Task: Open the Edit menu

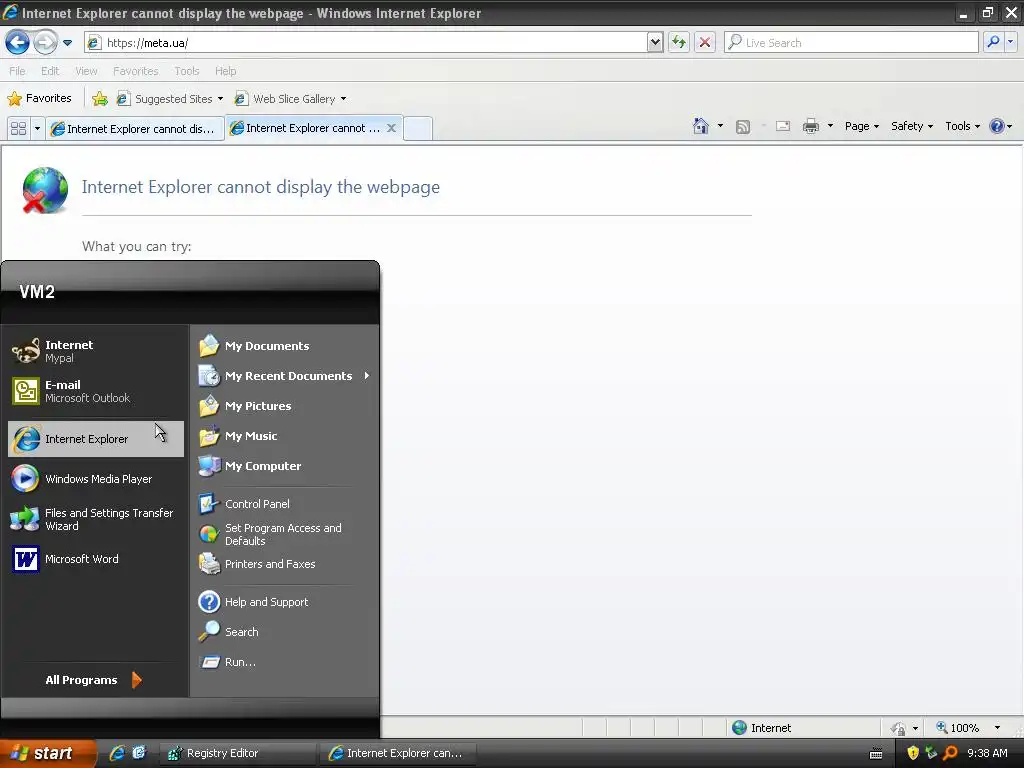Action: click(50, 71)
